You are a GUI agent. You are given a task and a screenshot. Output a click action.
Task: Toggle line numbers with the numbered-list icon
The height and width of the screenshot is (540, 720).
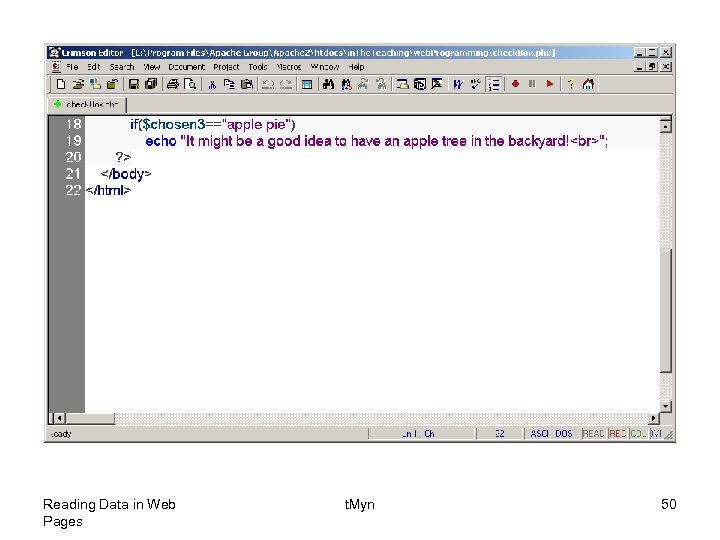coord(494,84)
